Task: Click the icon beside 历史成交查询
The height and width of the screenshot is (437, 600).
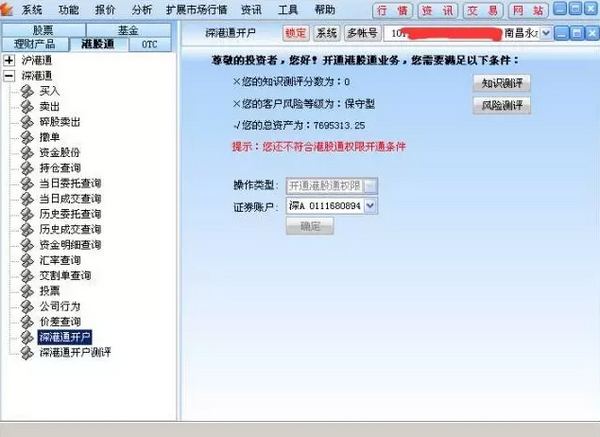Action: click(27, 229)
